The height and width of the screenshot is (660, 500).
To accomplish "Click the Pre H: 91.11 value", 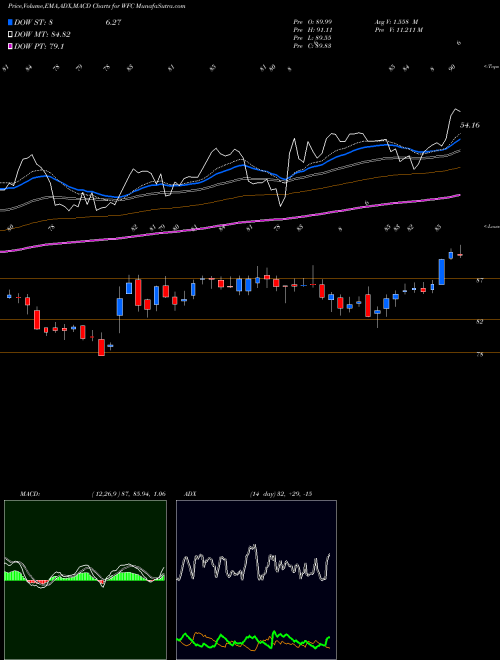I will point(312,30).
